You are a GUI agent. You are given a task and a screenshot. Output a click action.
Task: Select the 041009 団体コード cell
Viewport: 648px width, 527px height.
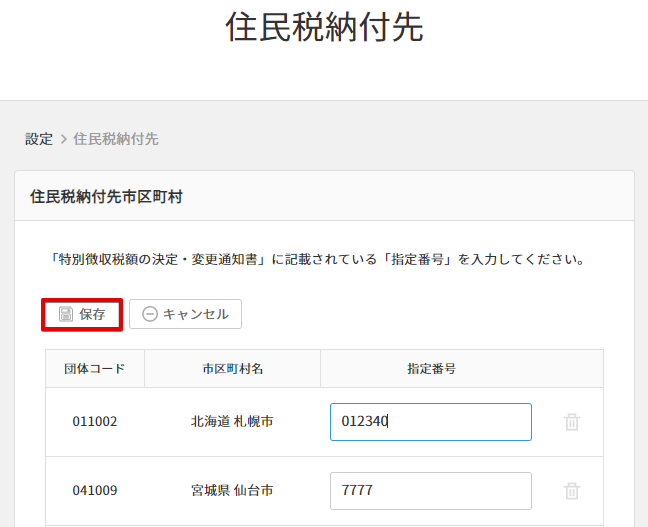tap(95, 491)
